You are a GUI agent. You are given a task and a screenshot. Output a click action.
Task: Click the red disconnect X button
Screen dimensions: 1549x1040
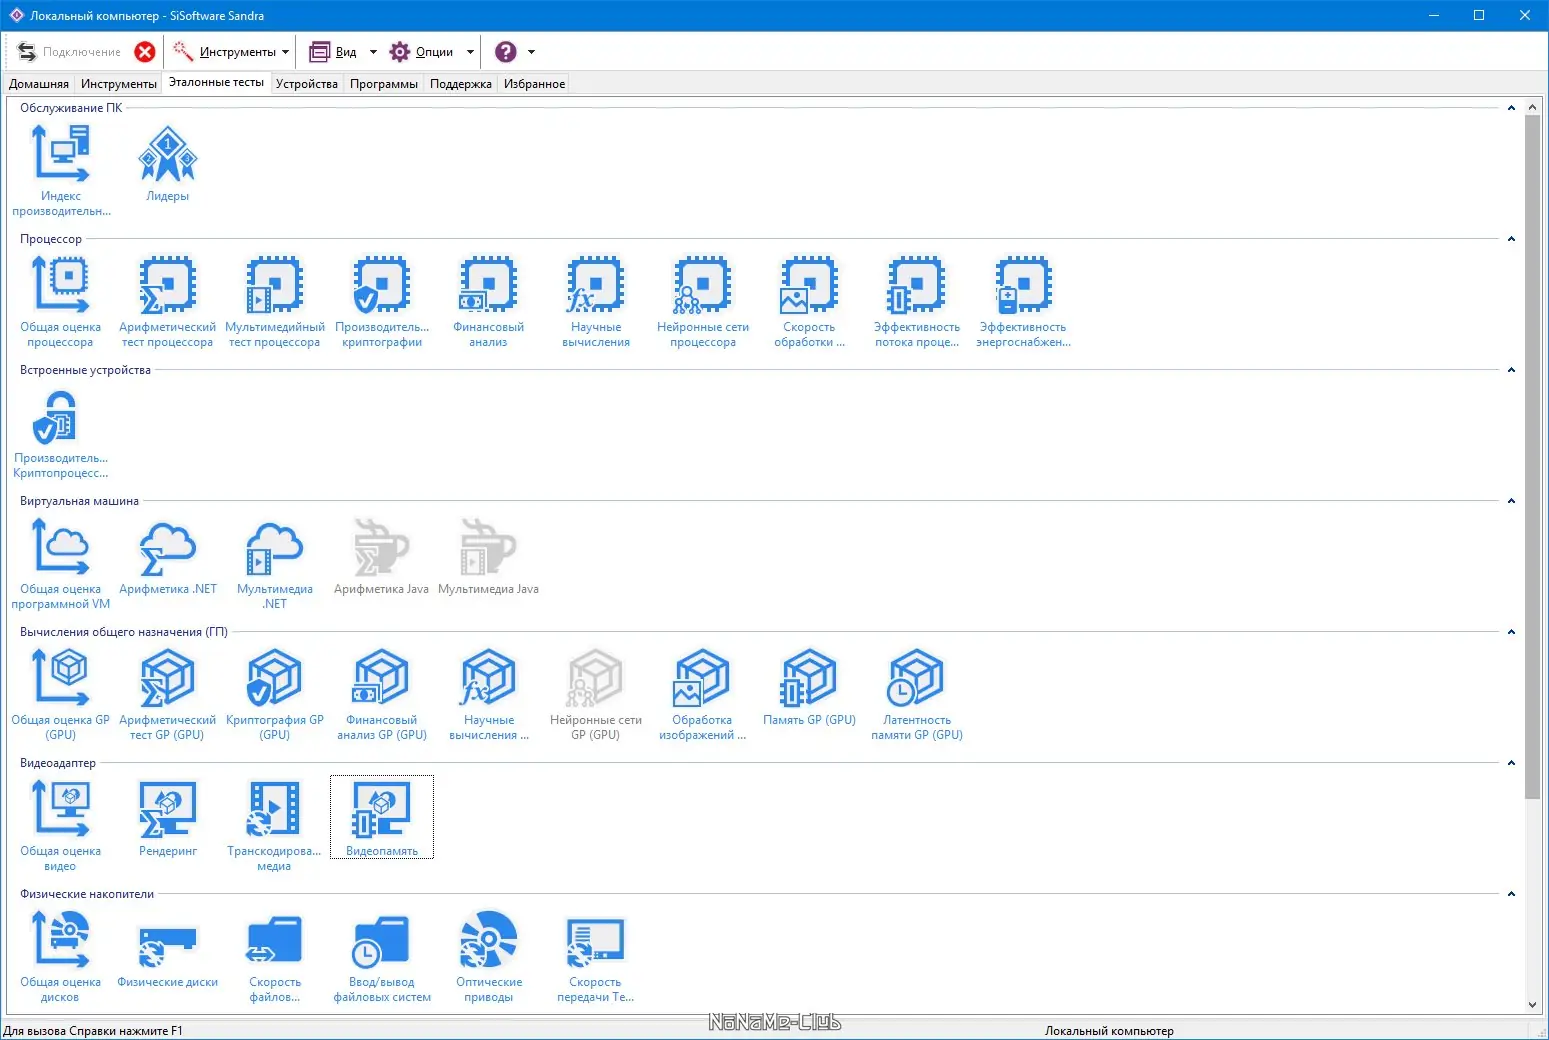coord(145,52)
